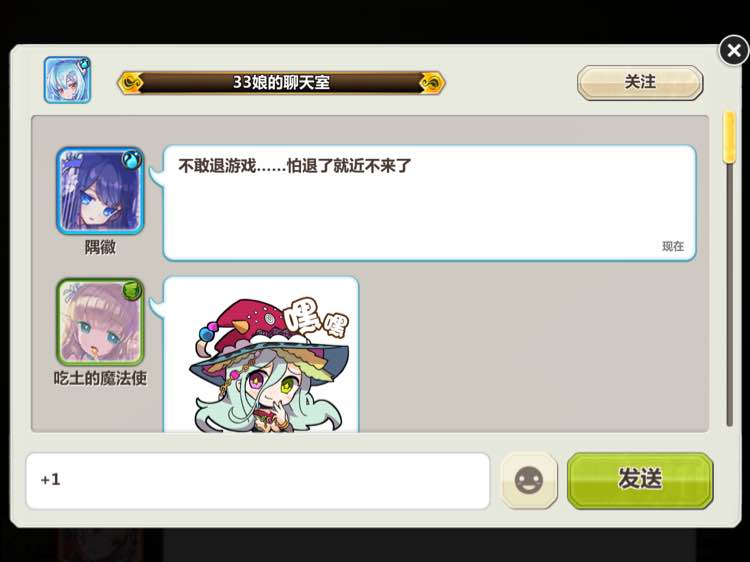Image resolution: width=750 pixels, height=562 pixels.
Task: Tap the water element badge on 隅徽's avatar
Action: point(132,159)
